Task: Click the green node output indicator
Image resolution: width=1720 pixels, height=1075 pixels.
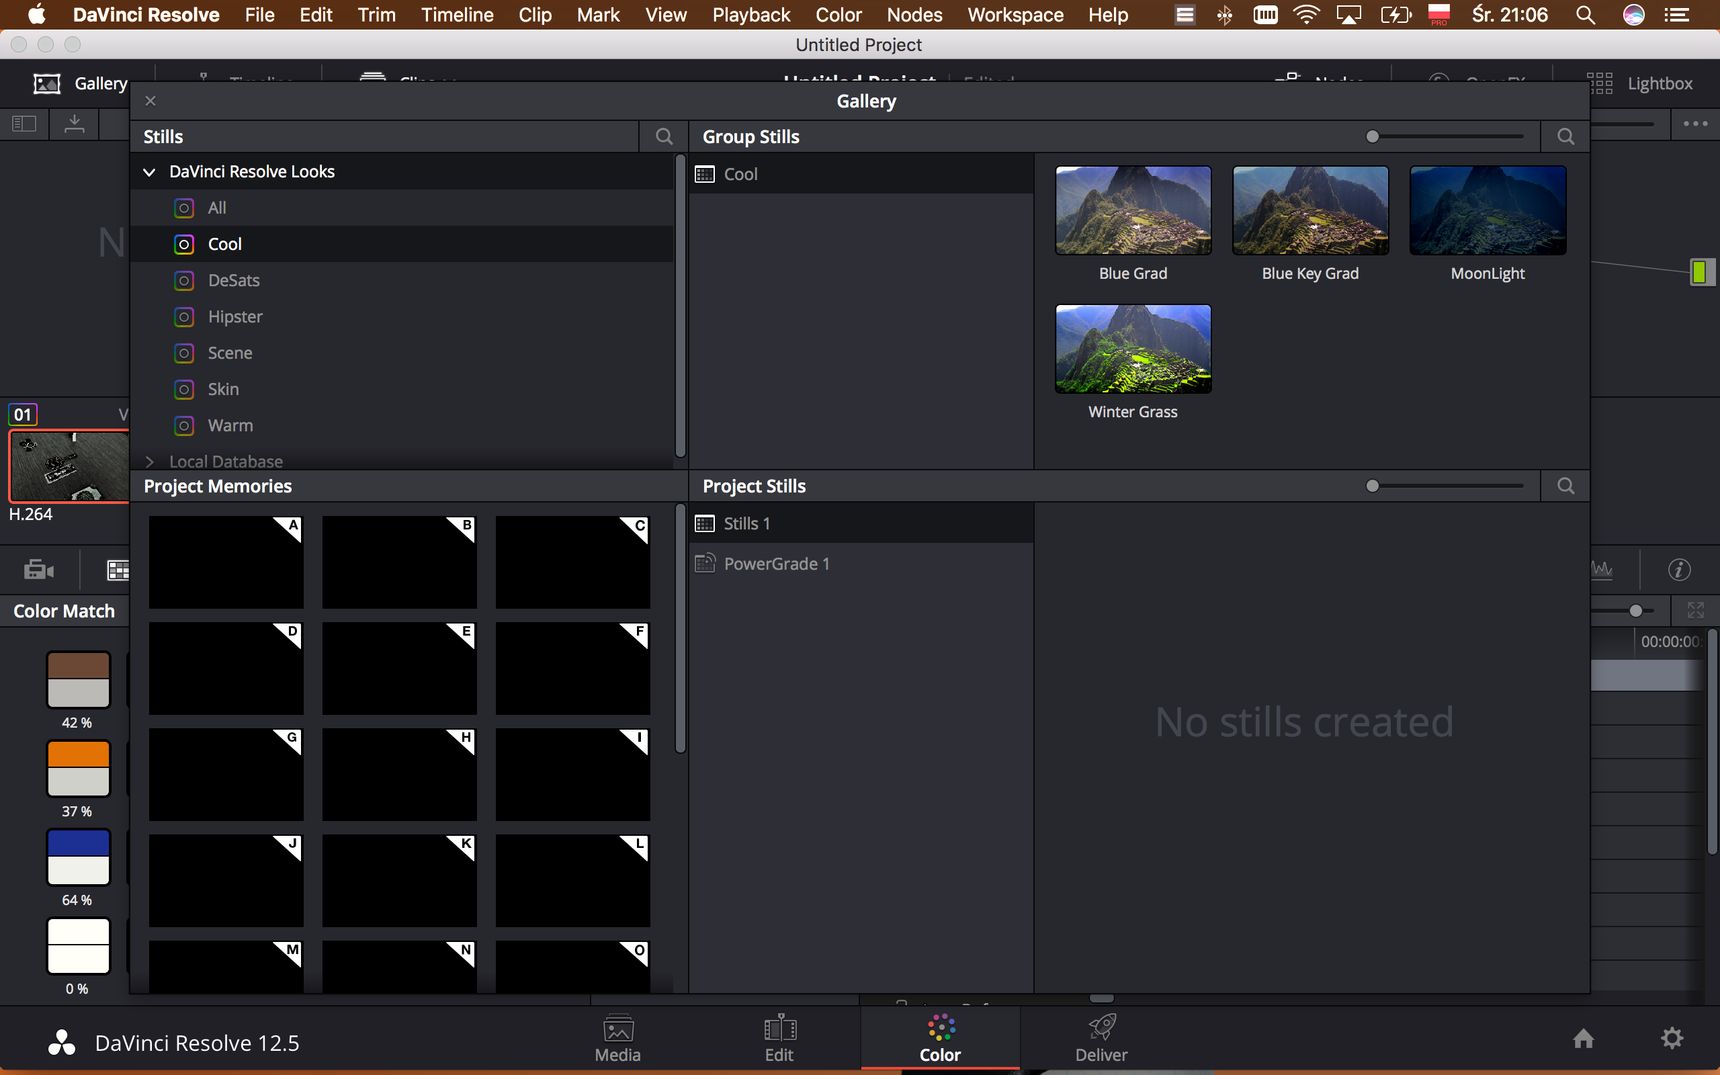Action: pyautogui.click(x=1700, y=272)
